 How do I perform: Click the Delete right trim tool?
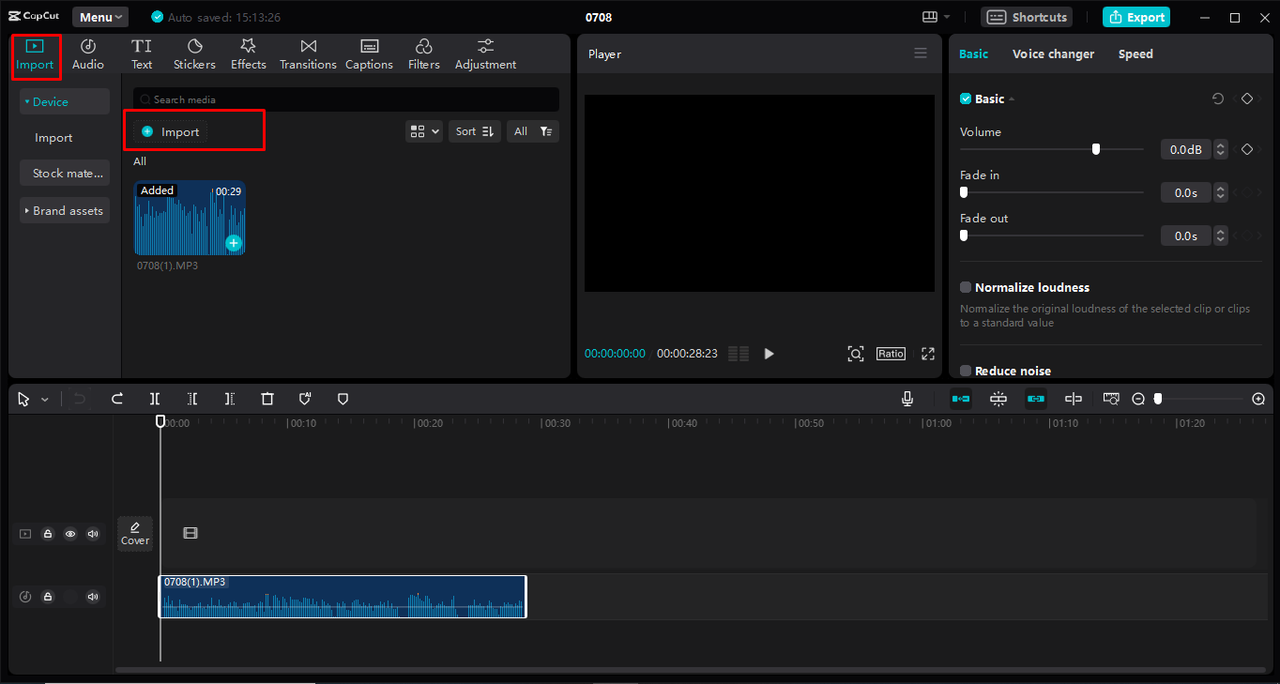[x=229, y=399]
